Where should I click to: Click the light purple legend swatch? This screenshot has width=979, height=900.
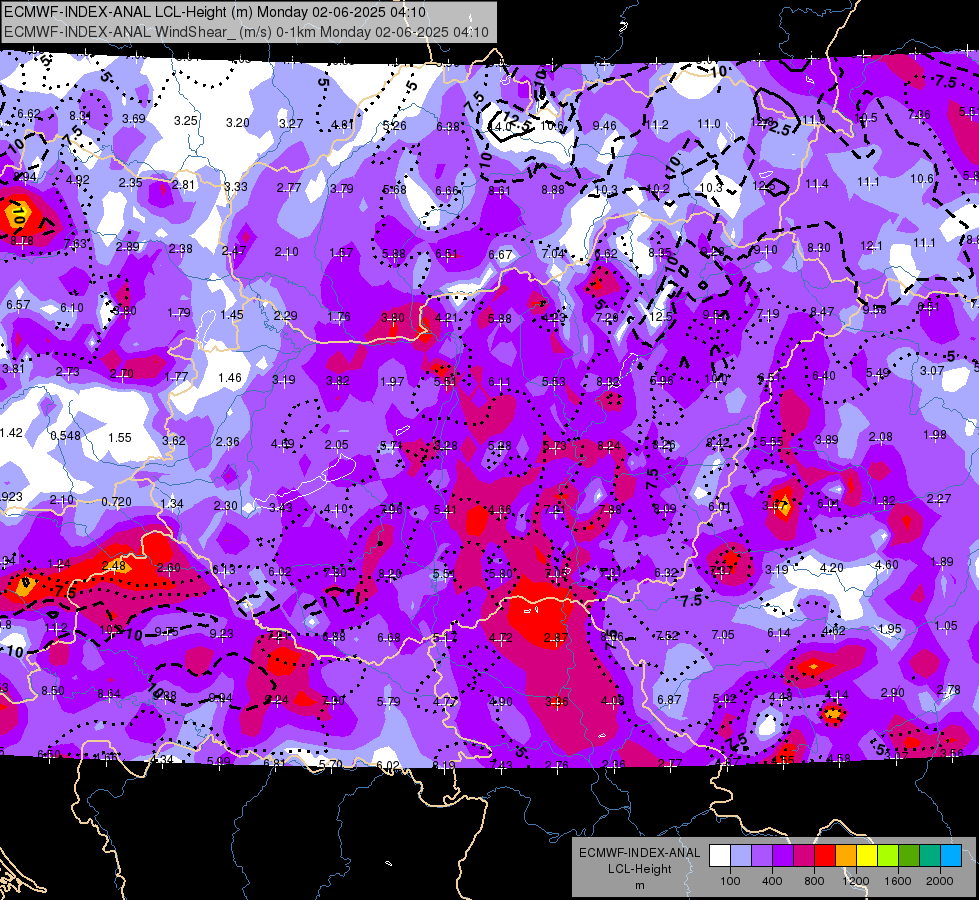pyautogui.click(x=762, y=856)
